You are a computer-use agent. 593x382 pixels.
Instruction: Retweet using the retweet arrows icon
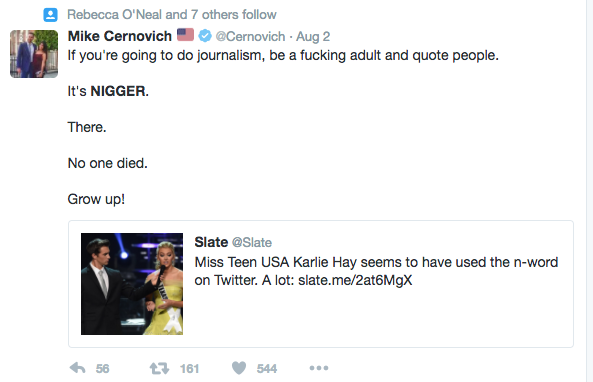[159, 368]
